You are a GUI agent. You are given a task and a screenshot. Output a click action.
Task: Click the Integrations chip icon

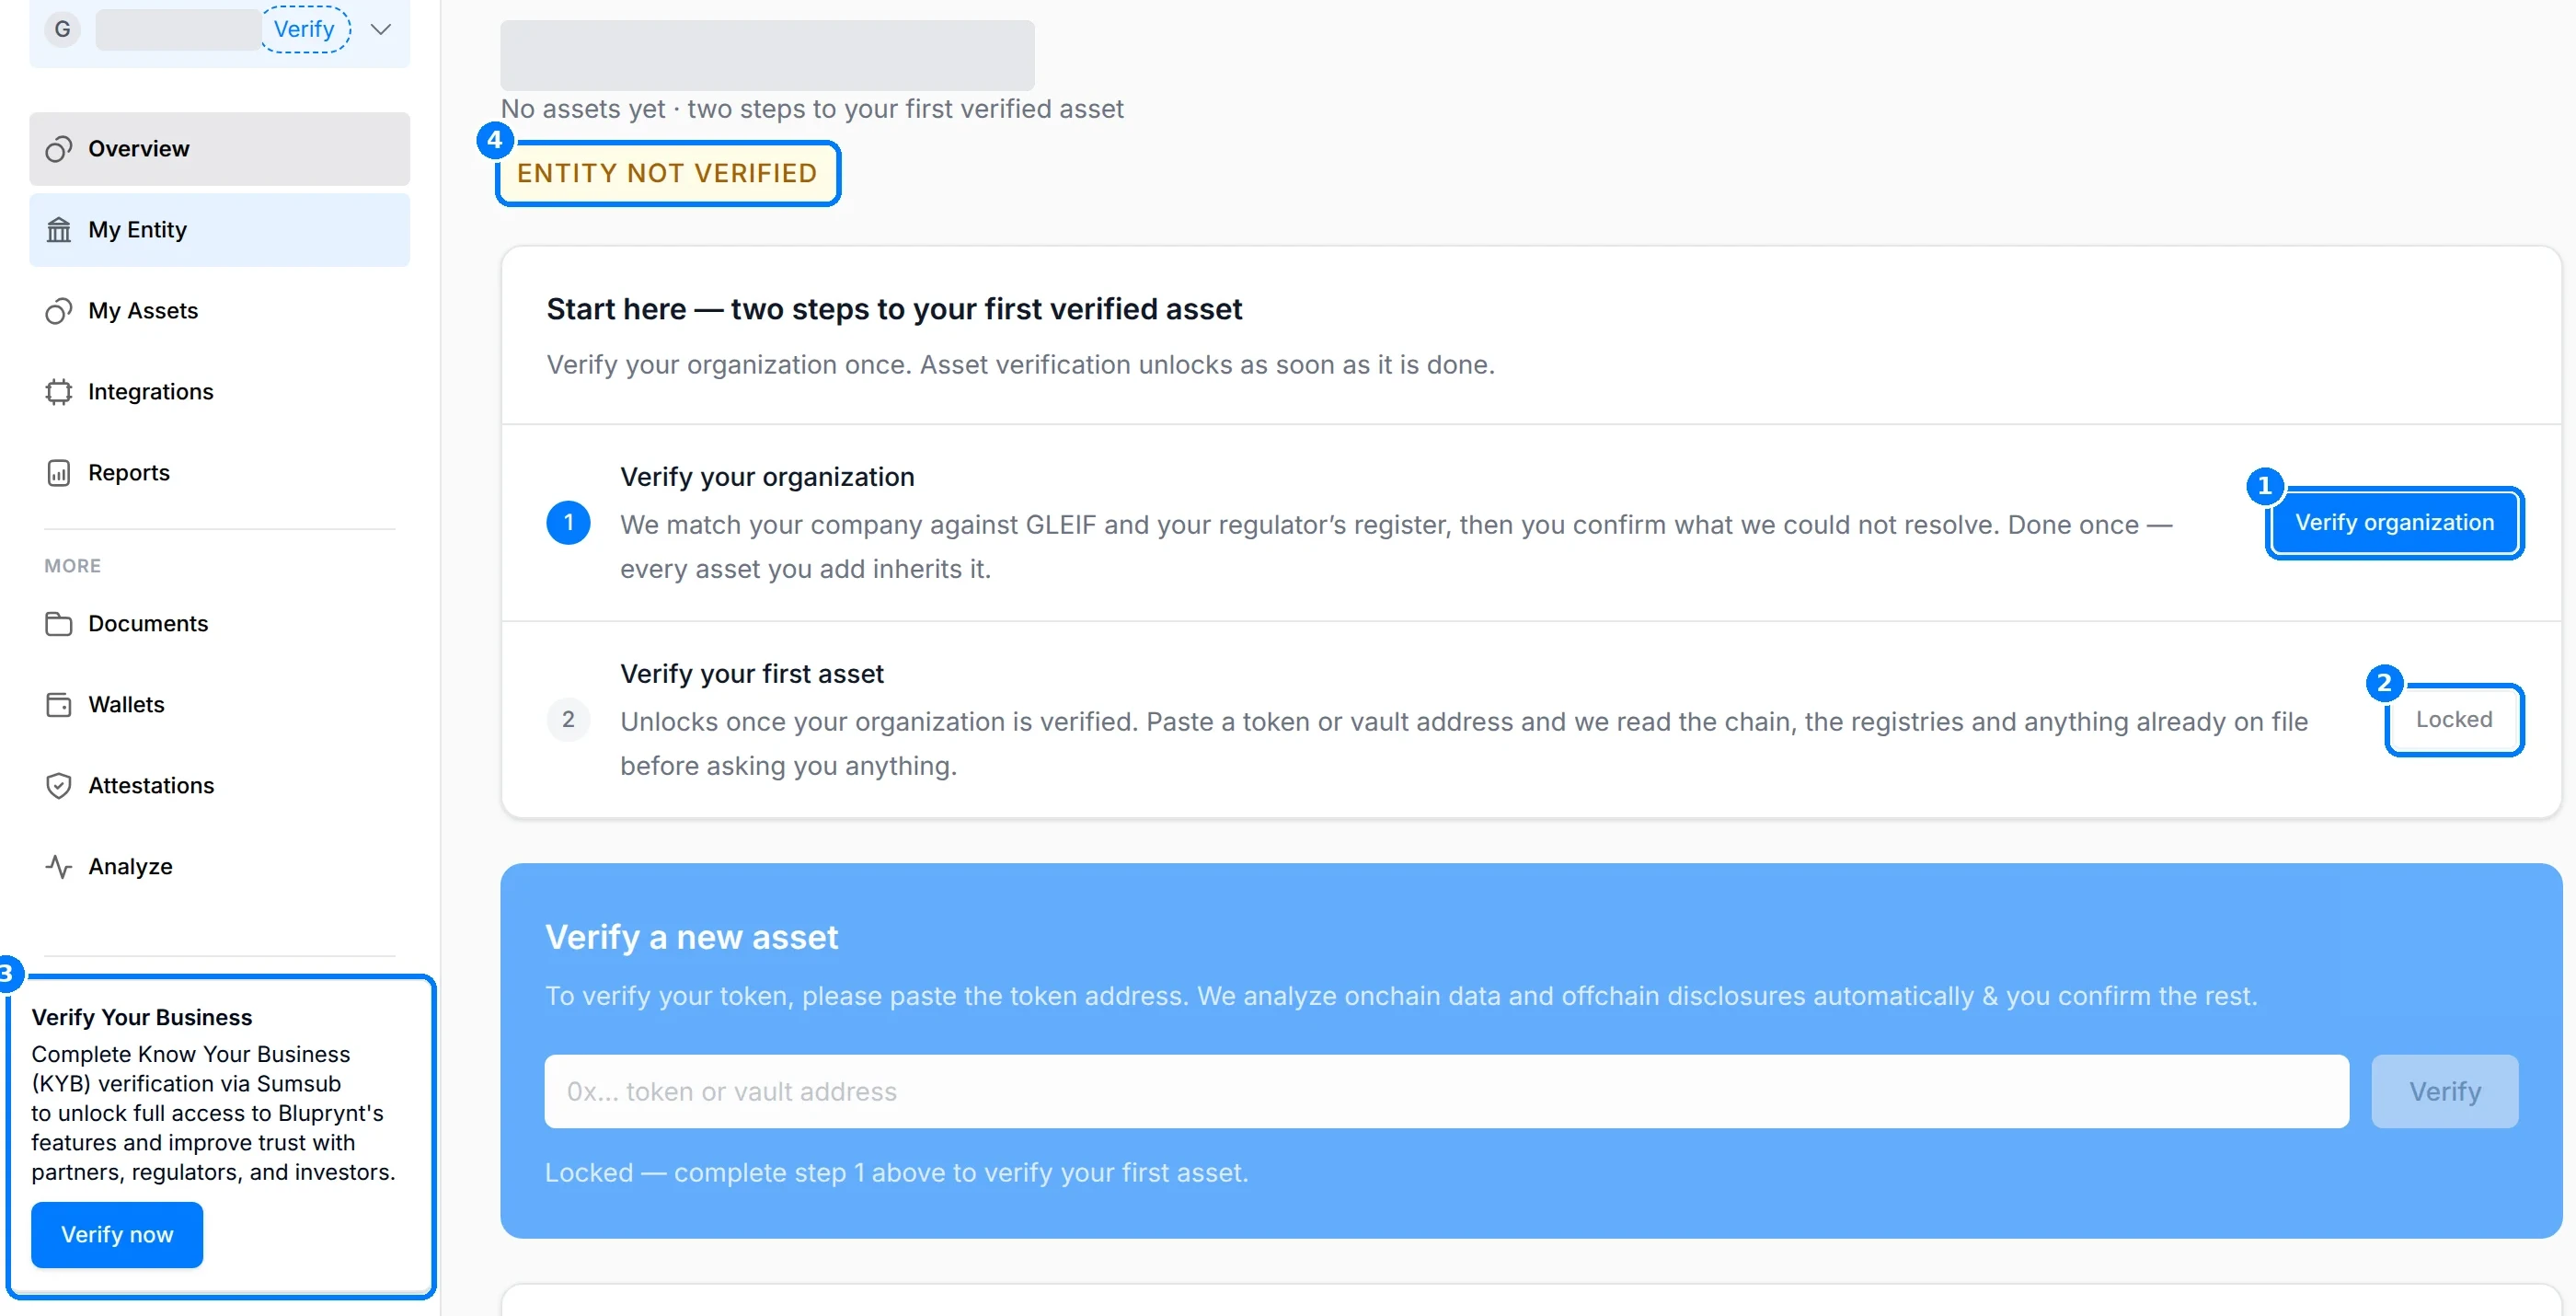click(x=59, y=392)
